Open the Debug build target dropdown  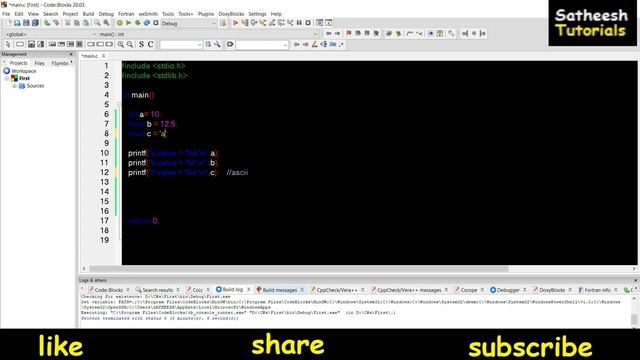pyautogui.click(x=189, y=24)
